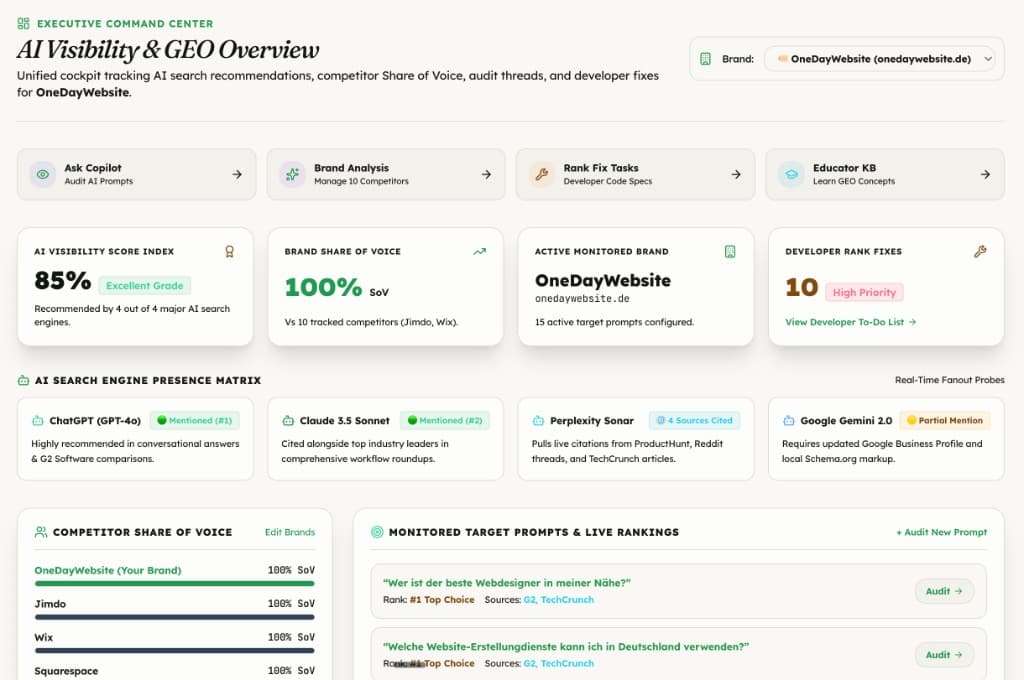The image size is (1024, 680).
Task: Click the wrench icon on Developer Rank Fixes card
Action: click(x=980, y=251)
